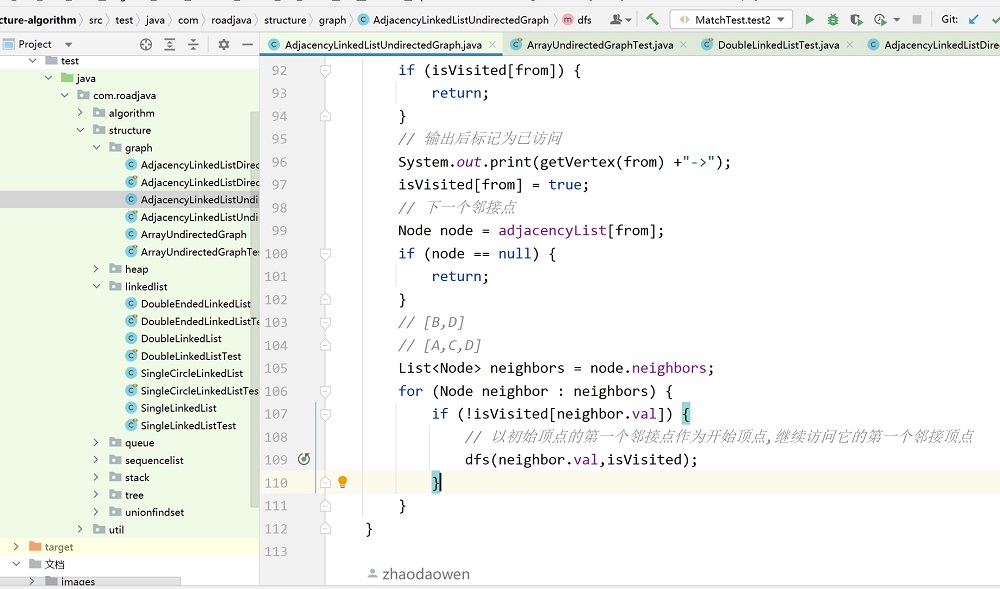The image size is (1000, 589).
Task: Toggle comment fold marker at line 103
Action: click(x=325, y=323)
